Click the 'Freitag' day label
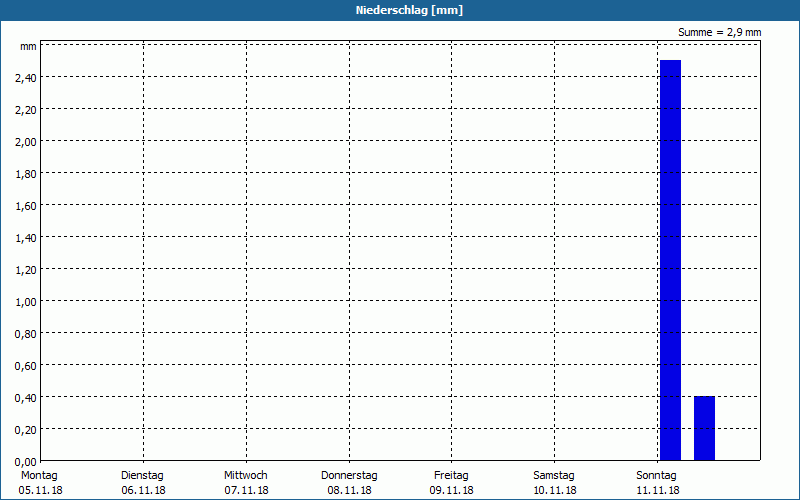Screen dimensions: 800x500 451,475
